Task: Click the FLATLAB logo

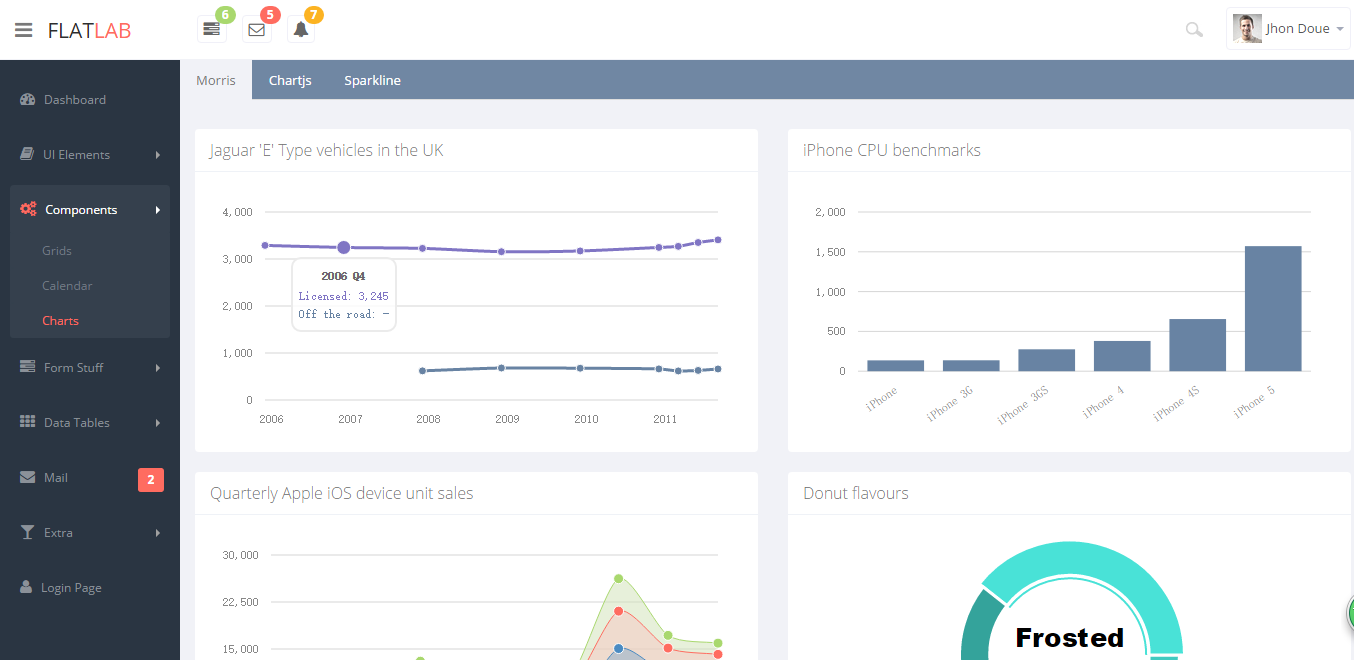Action: (x=89, y=30)
